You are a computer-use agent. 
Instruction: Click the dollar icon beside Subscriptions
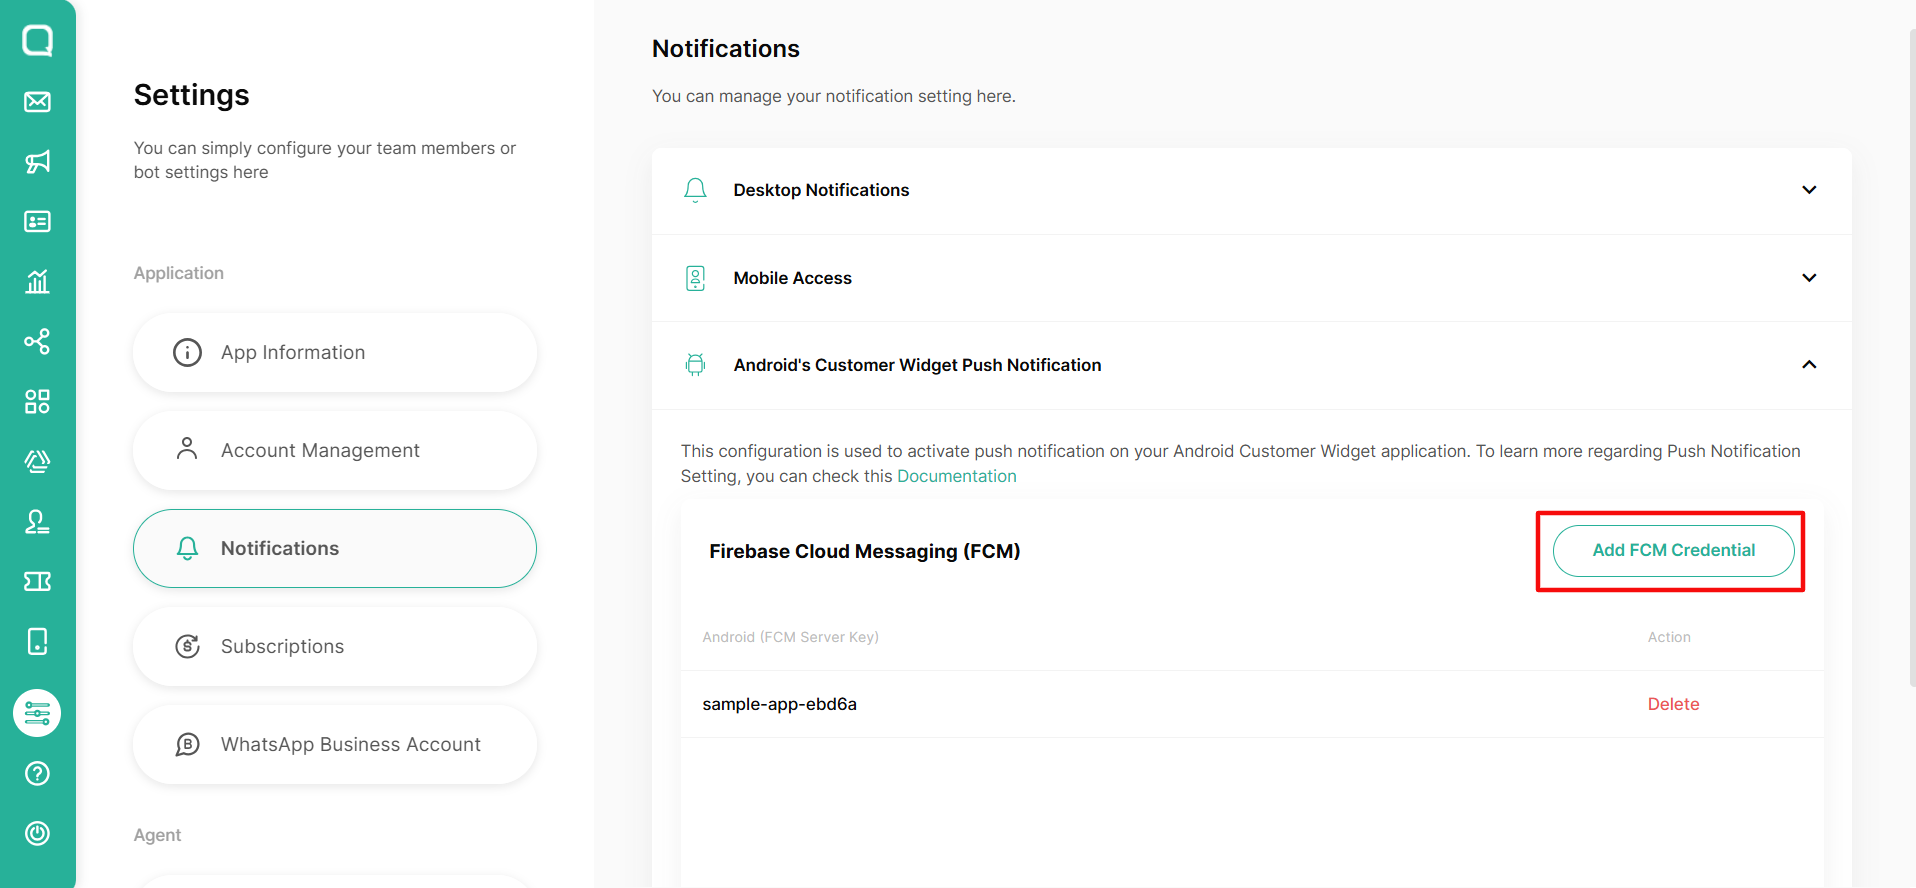click(187, 646)
